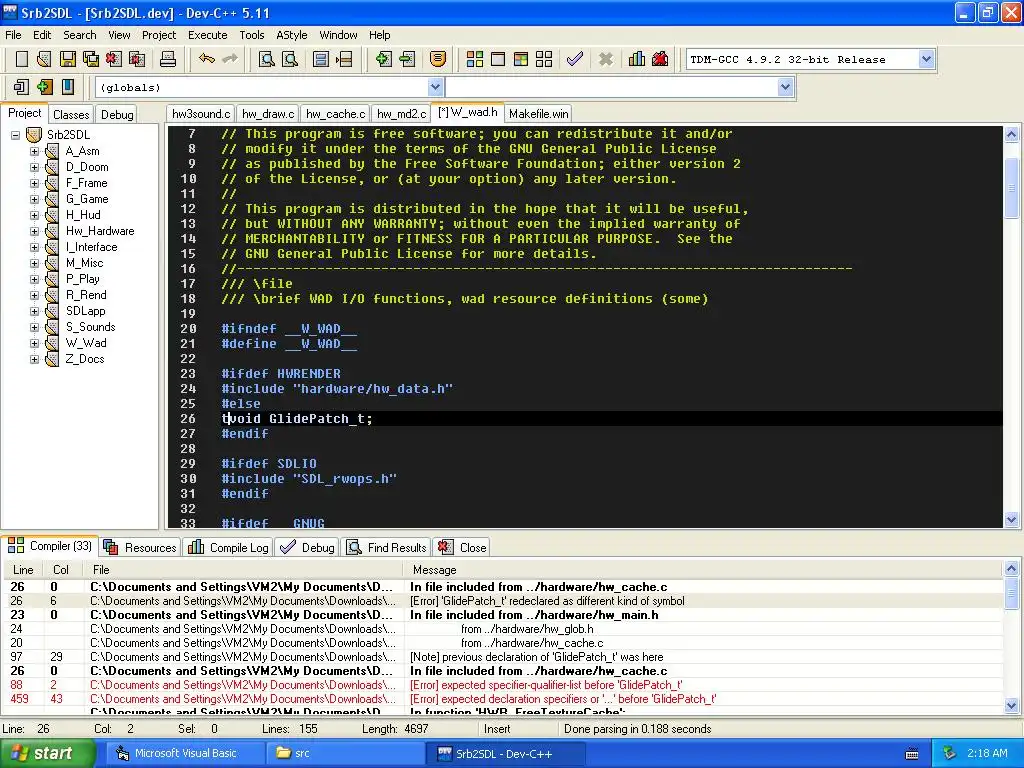Click the Close file toolbar icon

pos(114,59)
